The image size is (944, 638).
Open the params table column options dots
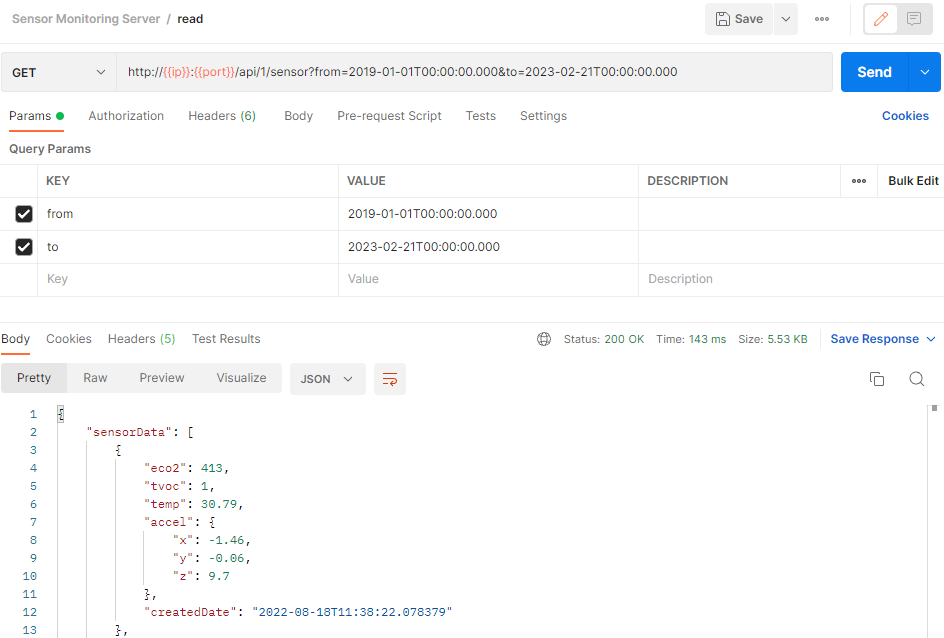(x=859, y=181)
